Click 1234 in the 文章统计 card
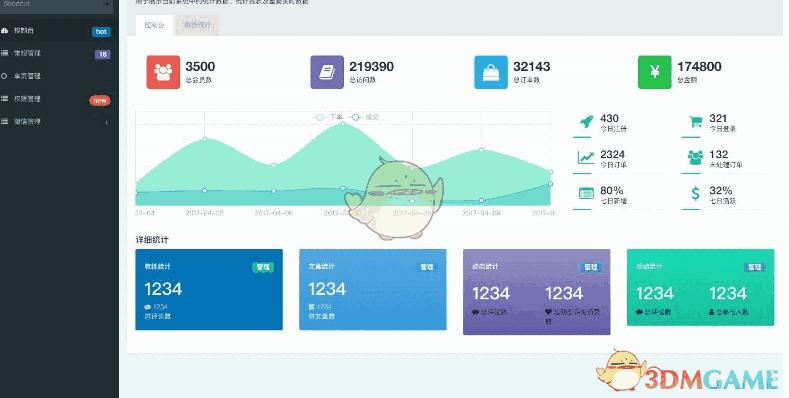 [327, 289]
